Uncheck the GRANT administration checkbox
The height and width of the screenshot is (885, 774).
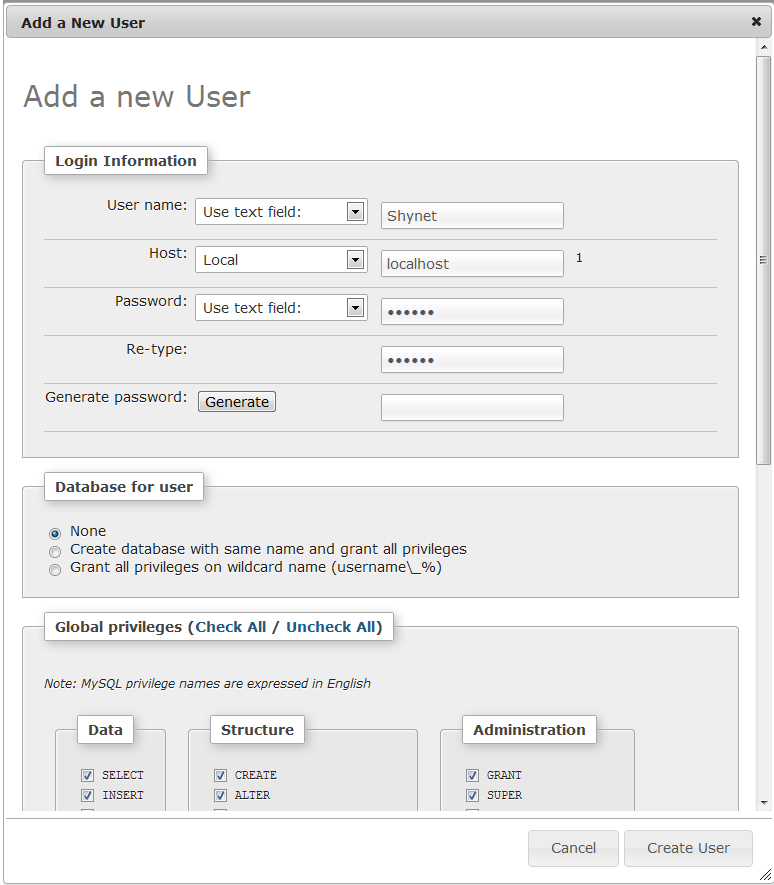(x=472, y=775)
